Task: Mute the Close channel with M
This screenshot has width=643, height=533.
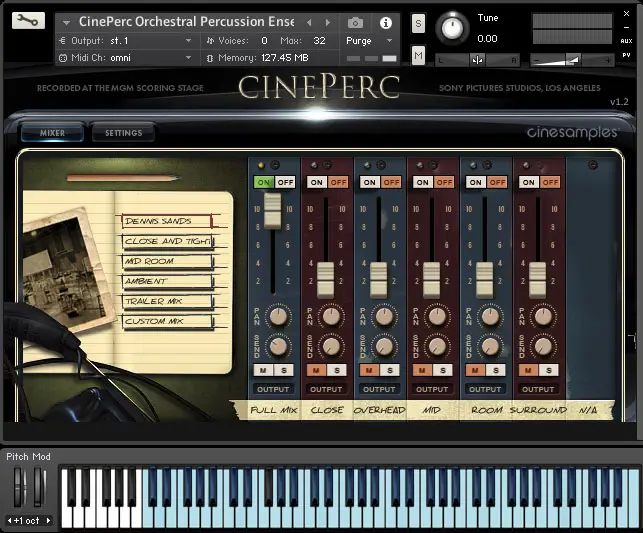Action: click(316, 370)
